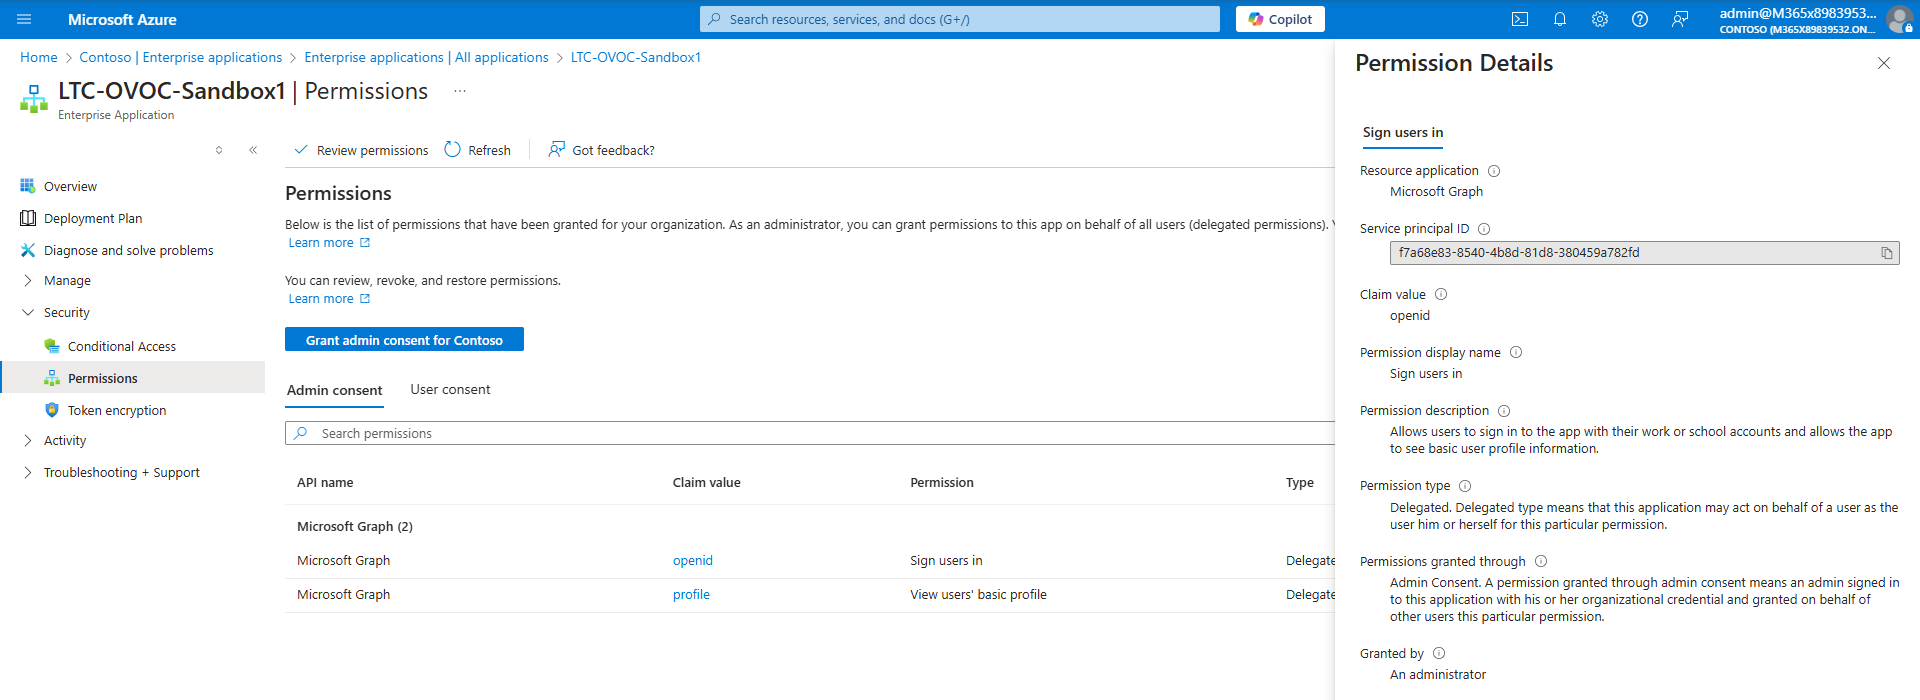Viewport: 1920px width, 700px height.
Task: Click the sidebar expand/collapse all arrows
Action: [x=219, y=150]
